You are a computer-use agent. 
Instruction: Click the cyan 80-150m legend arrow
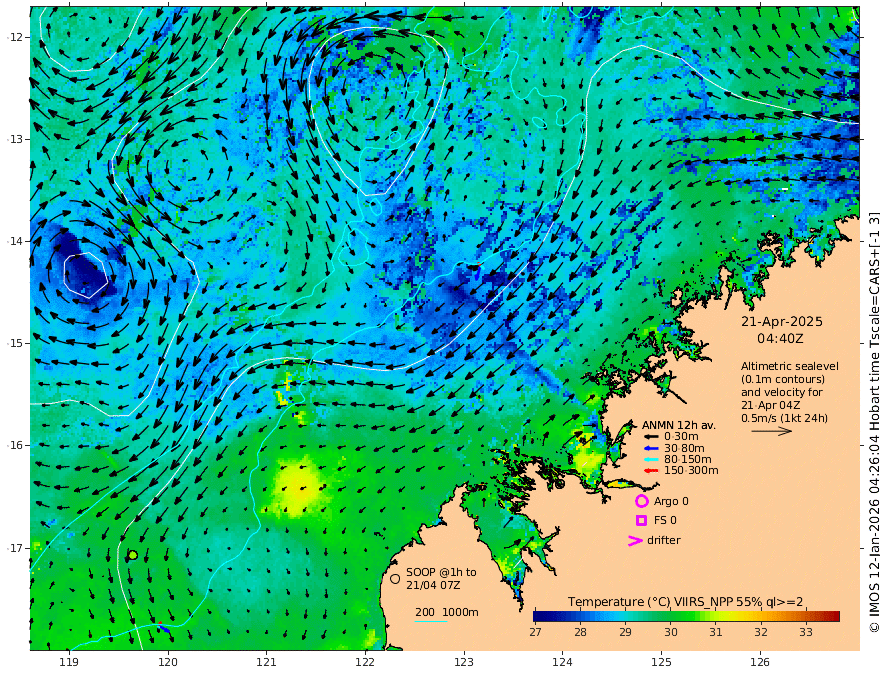click(650, 460)
